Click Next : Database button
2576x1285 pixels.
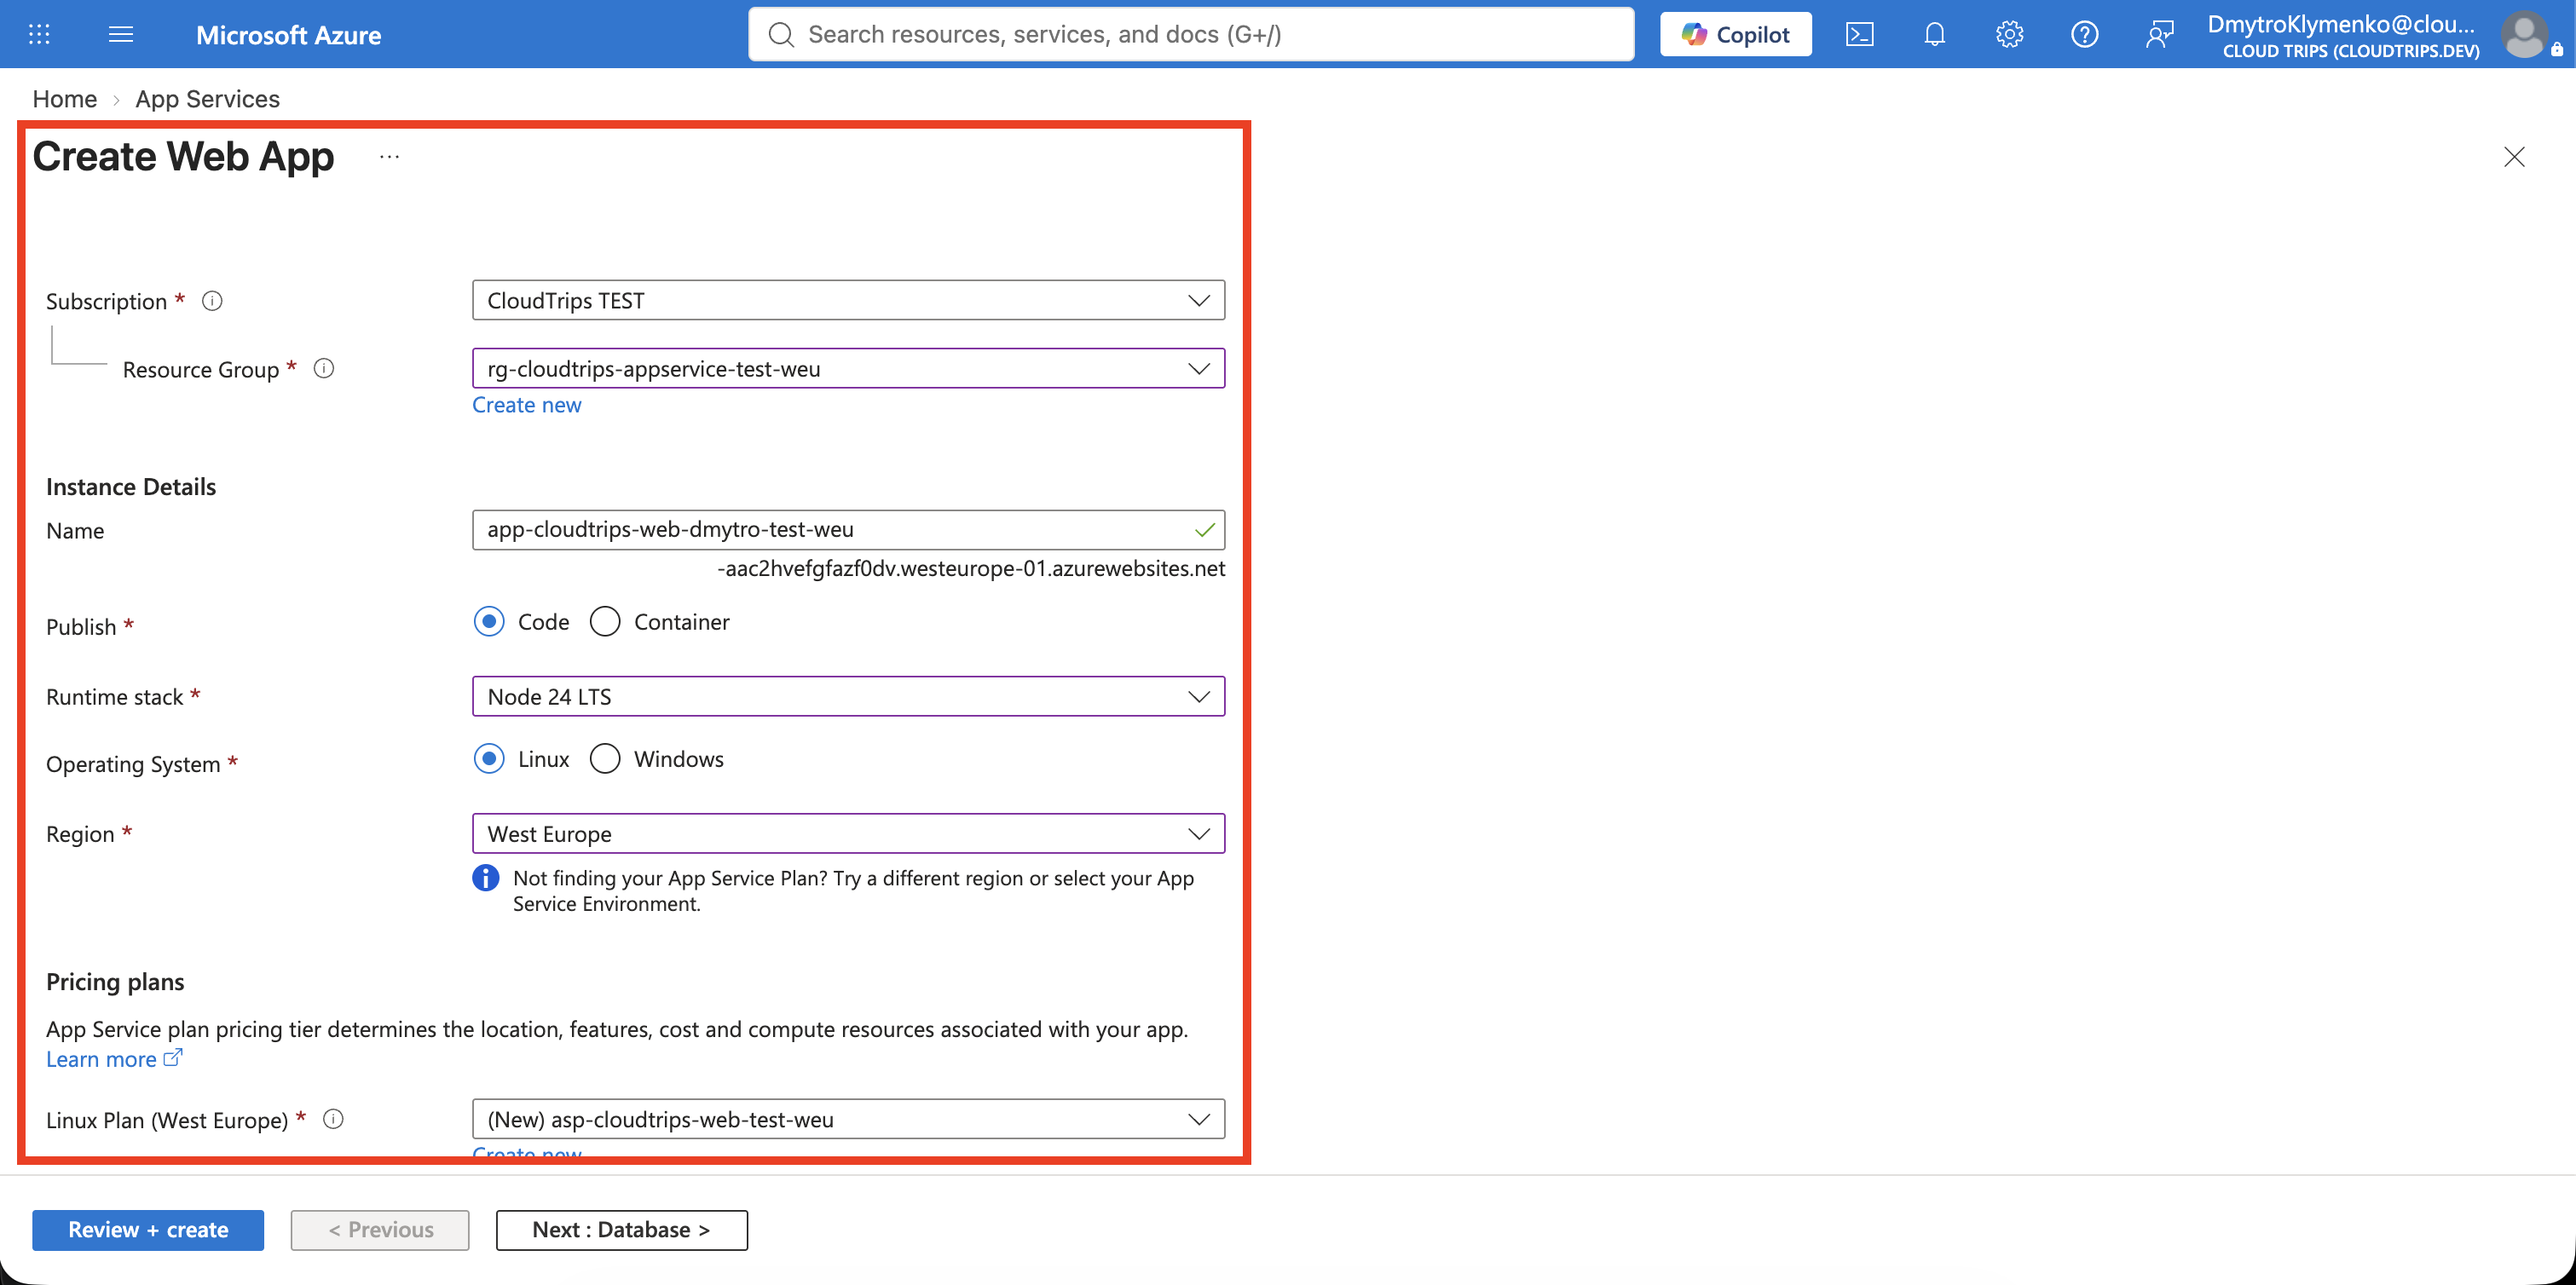[621, 1229]
